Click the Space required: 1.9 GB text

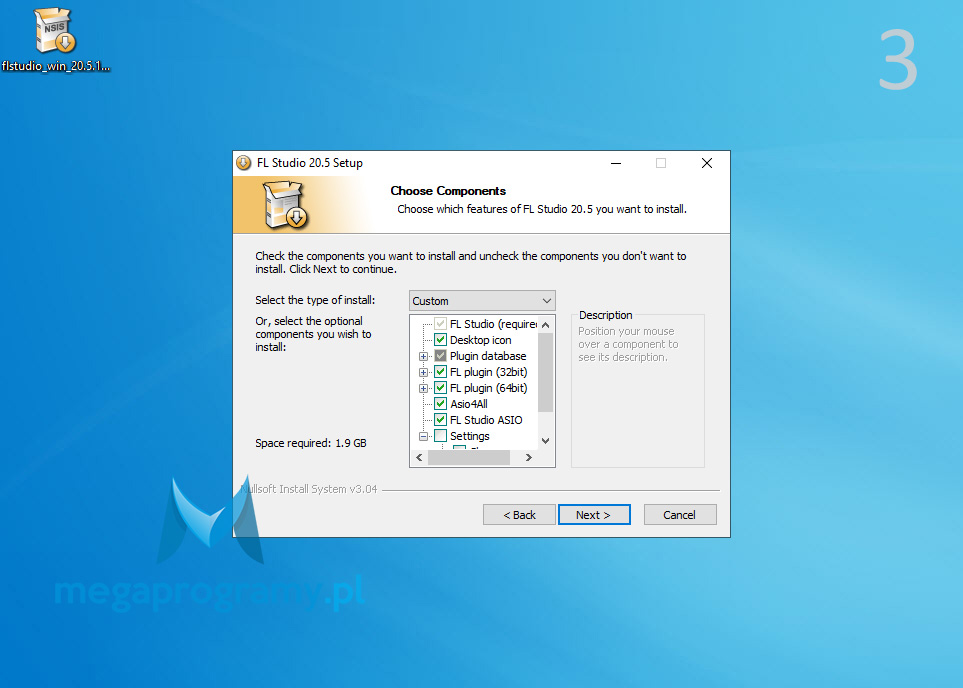(311, 443)
